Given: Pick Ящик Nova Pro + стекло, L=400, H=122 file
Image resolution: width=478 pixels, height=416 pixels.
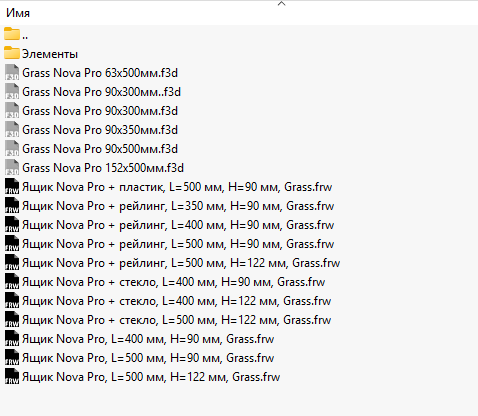Looking at the screenshot, I should 176,301.
